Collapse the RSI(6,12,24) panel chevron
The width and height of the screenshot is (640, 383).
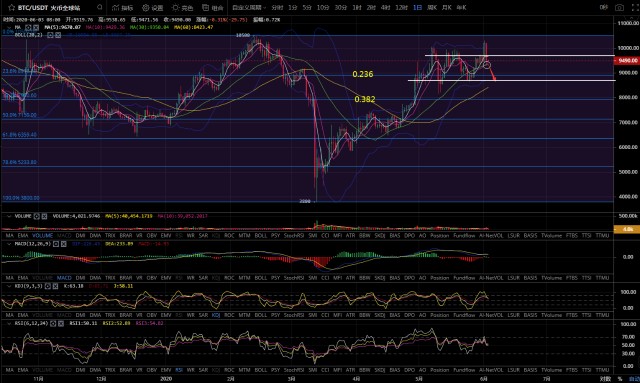point(9,323)
